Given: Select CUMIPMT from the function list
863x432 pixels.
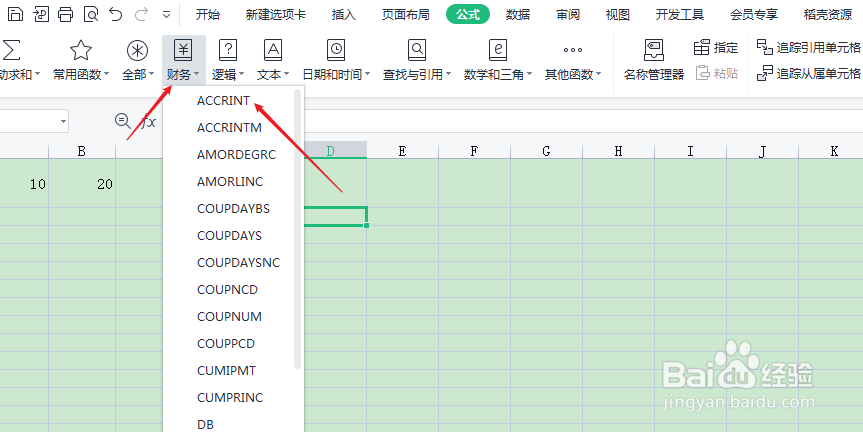Looking at the screenshot, I should pos(227,370).
